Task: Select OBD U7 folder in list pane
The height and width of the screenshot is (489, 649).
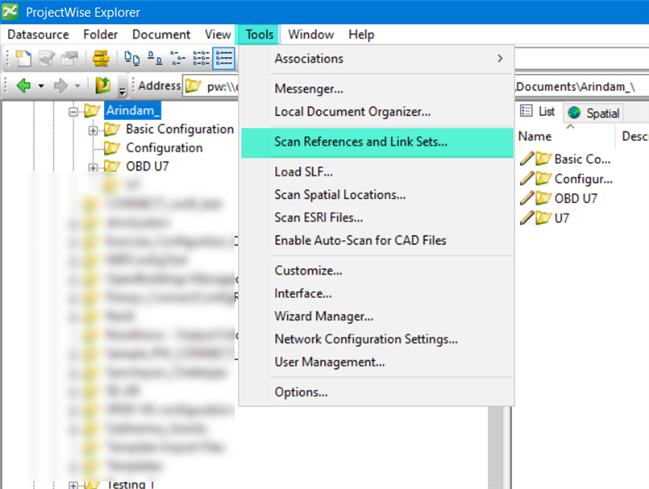Action: point(575,199)
